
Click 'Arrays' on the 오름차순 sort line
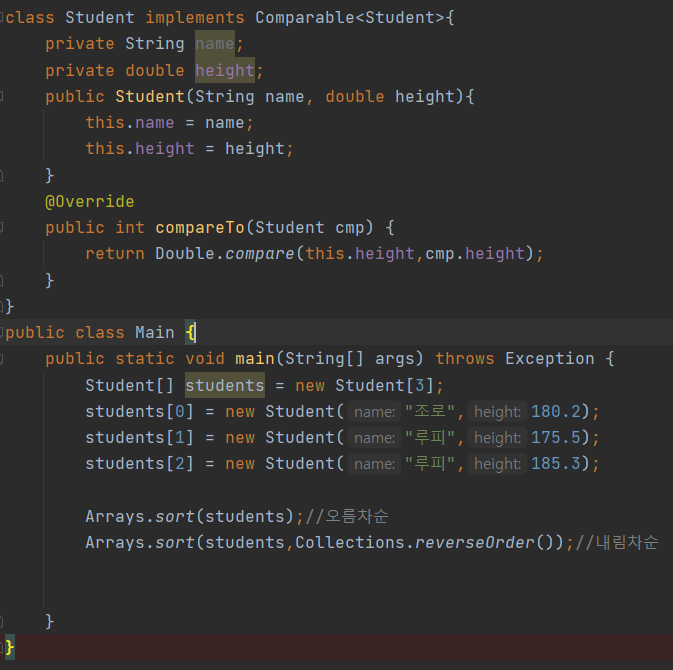pos(115,516)
